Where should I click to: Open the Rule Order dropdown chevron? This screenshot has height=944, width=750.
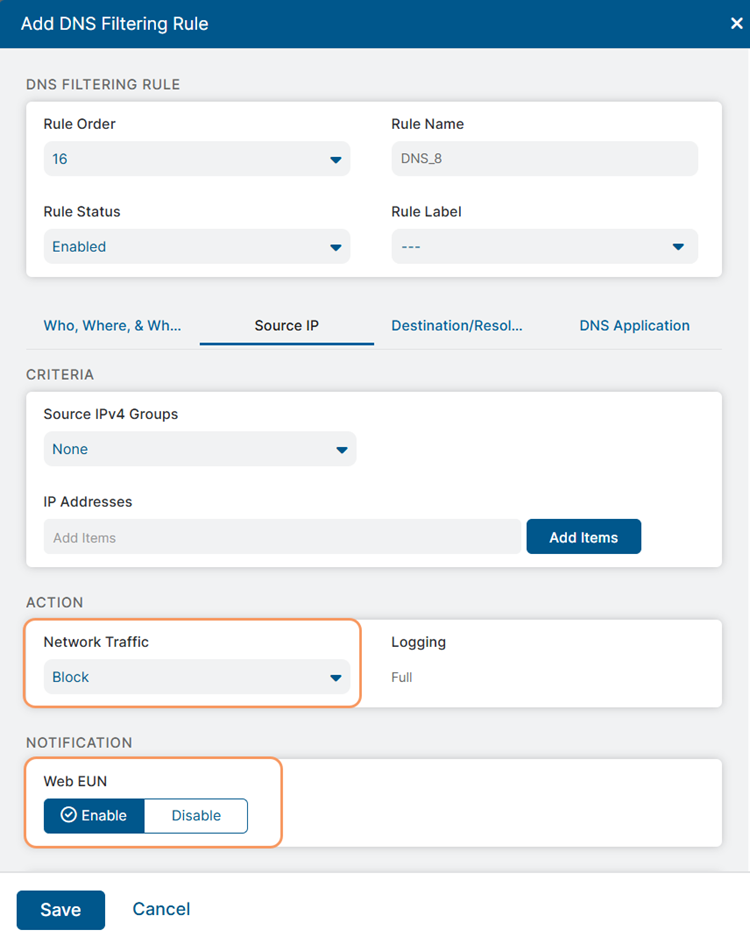[335, 158]
